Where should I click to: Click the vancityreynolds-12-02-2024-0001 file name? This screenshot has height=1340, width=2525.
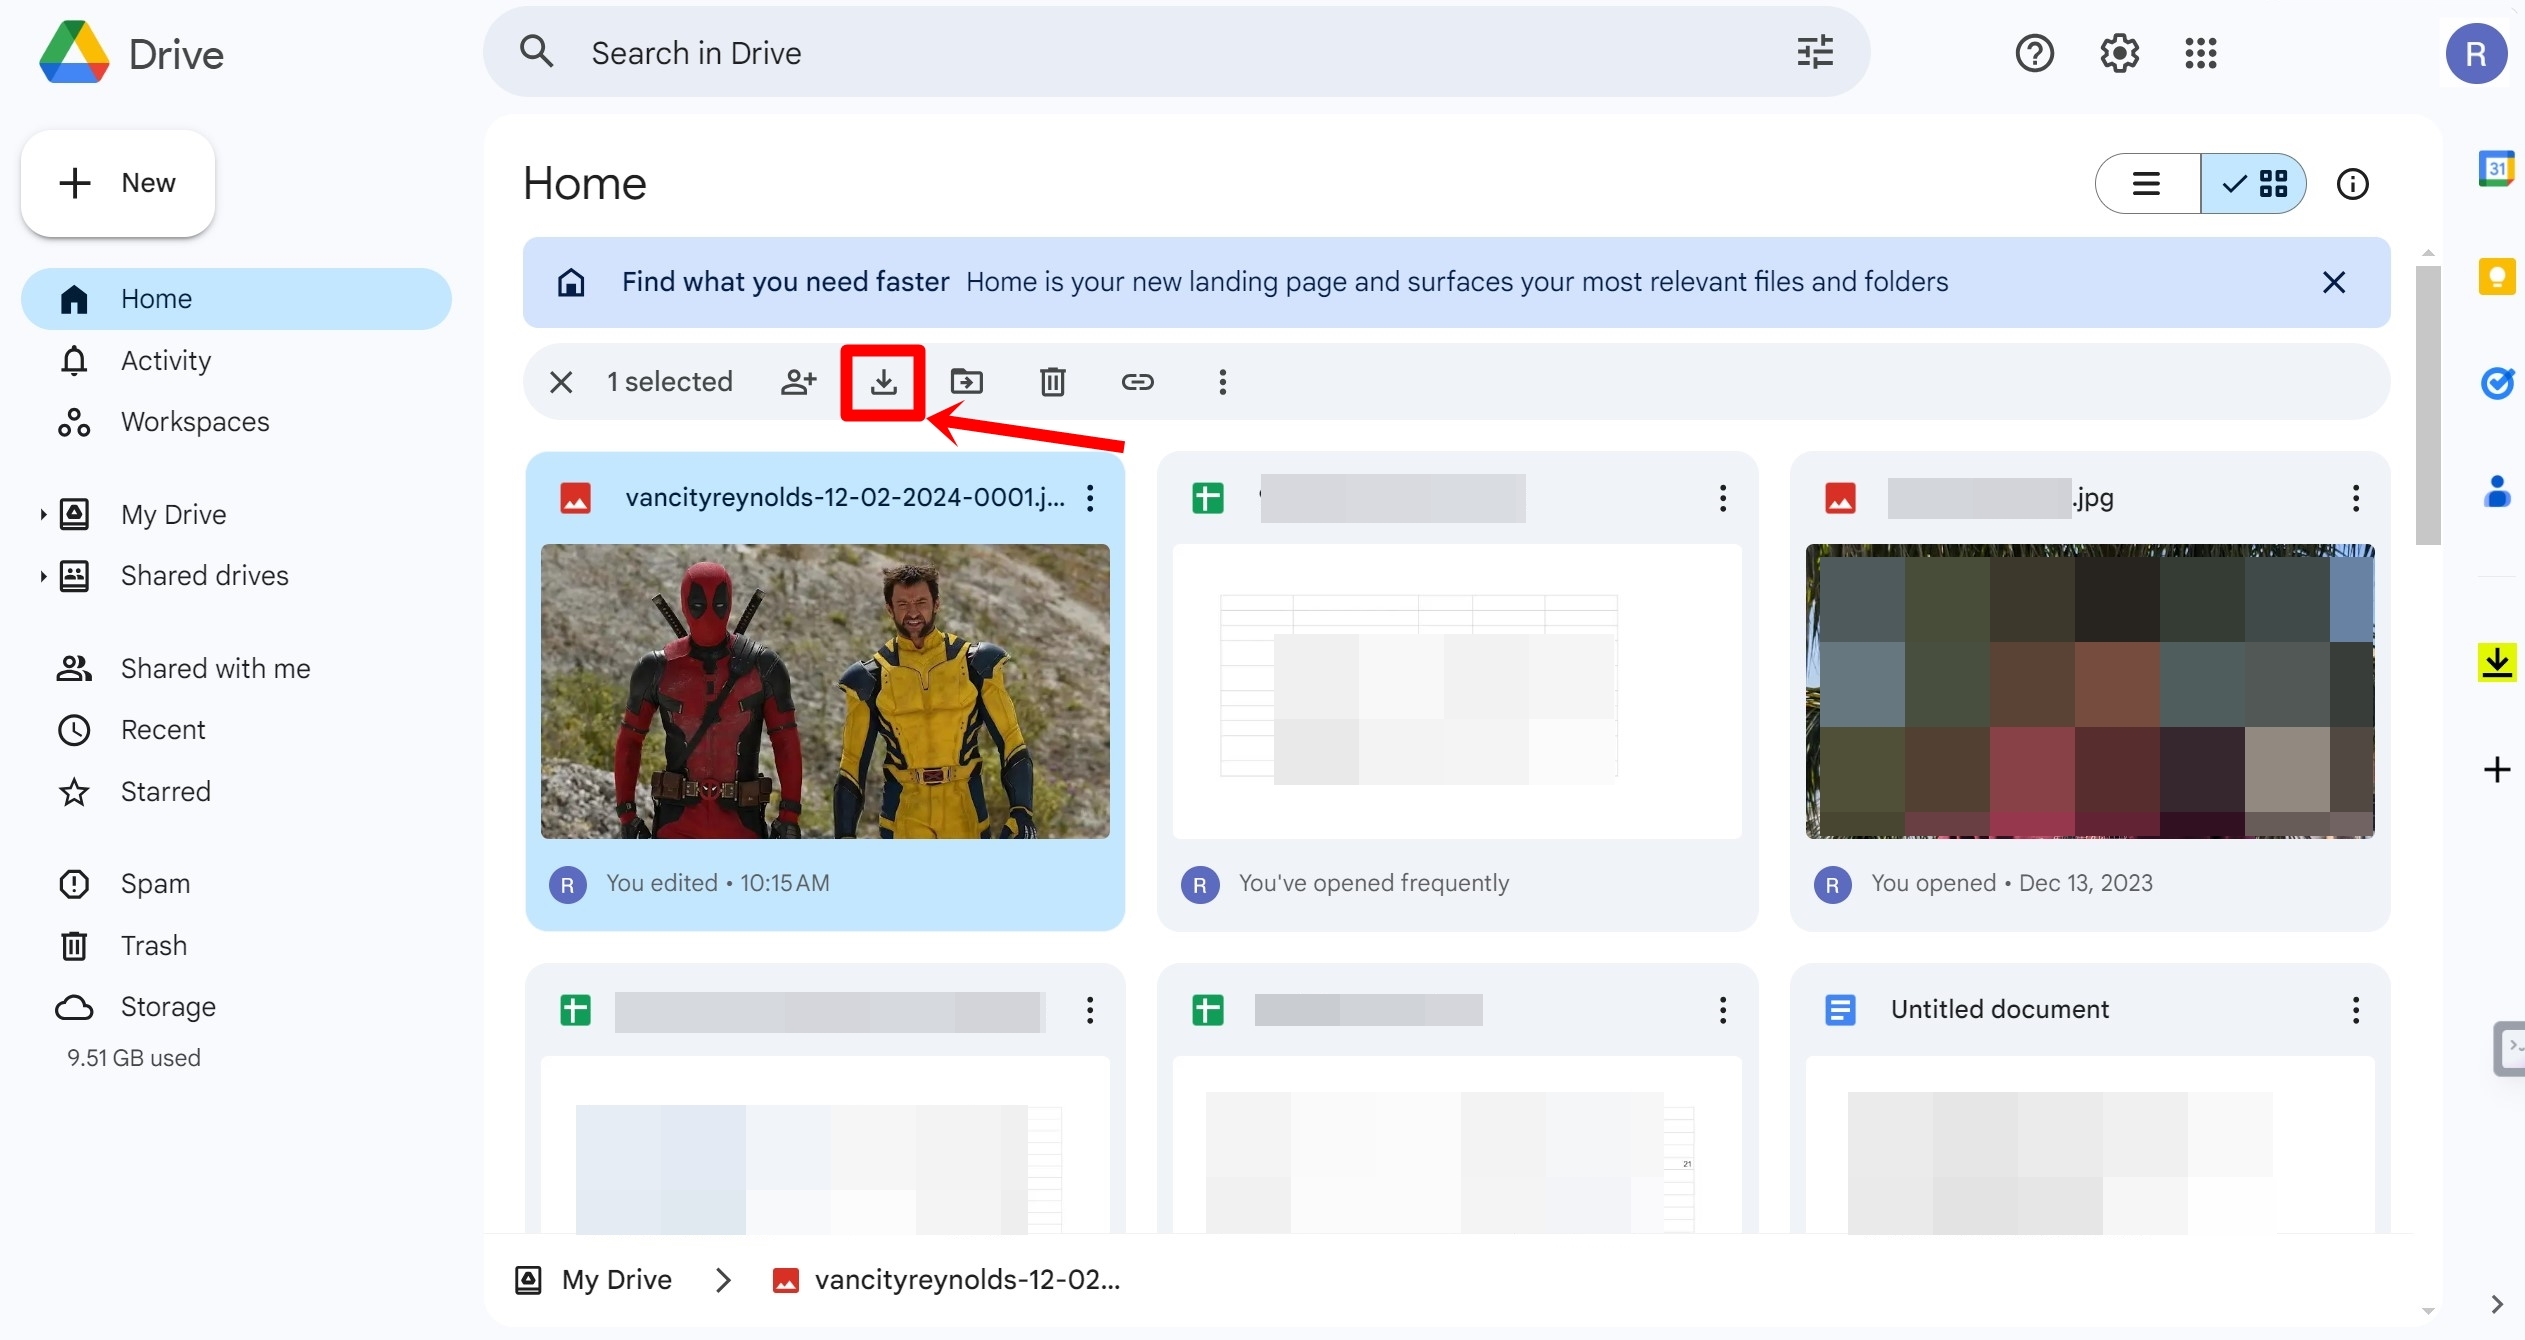coord(845,497)
